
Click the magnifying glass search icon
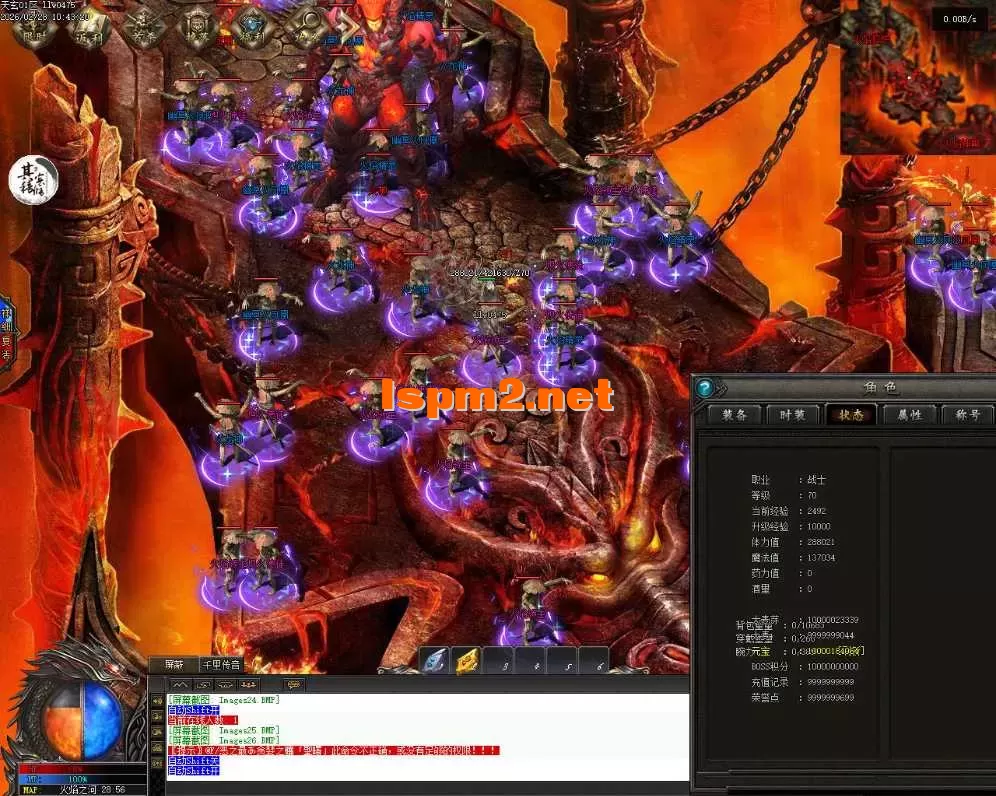coord(307,29)
